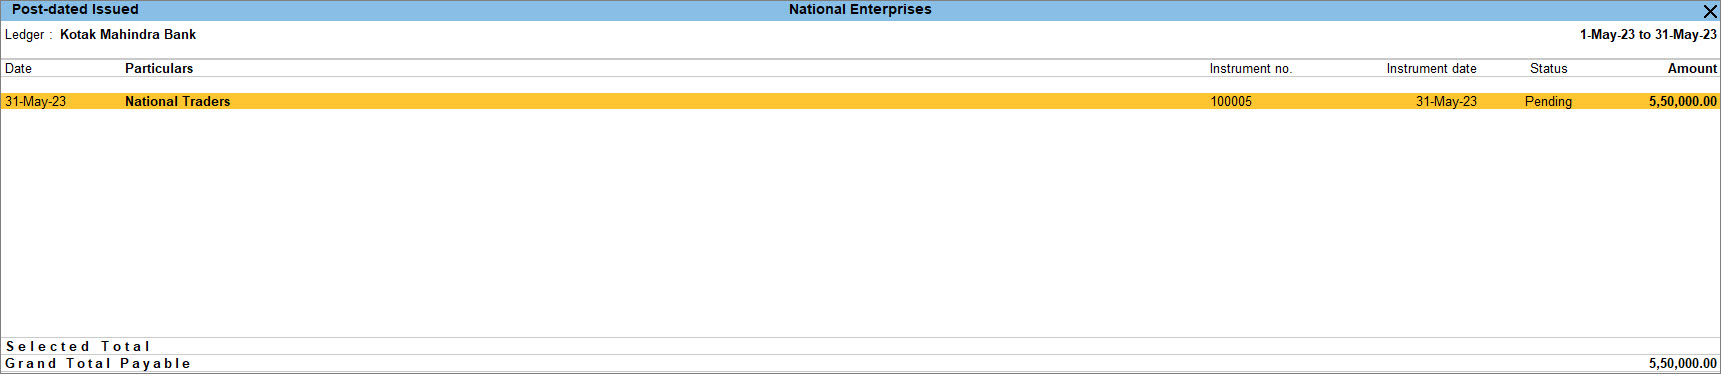Click the Amount column header
This screenshot has width=1721, height=374.
pos(1692,68)
